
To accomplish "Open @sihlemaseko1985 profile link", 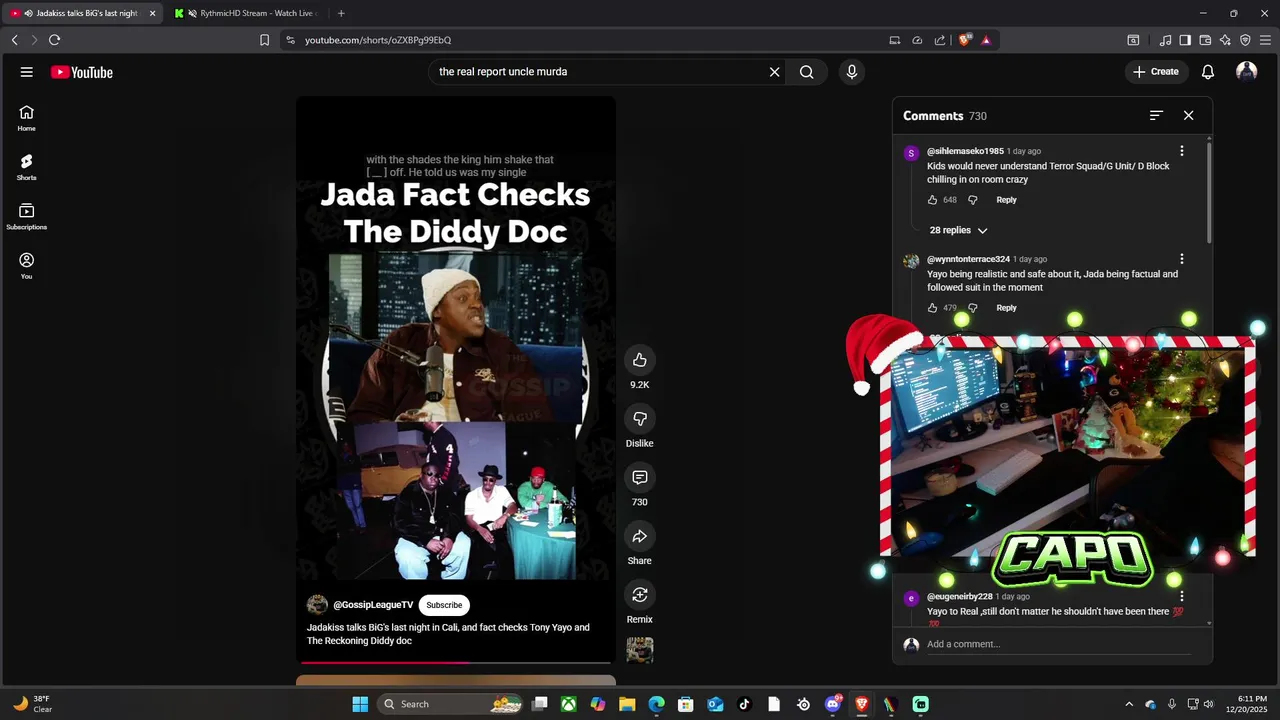I will [965, 151].
